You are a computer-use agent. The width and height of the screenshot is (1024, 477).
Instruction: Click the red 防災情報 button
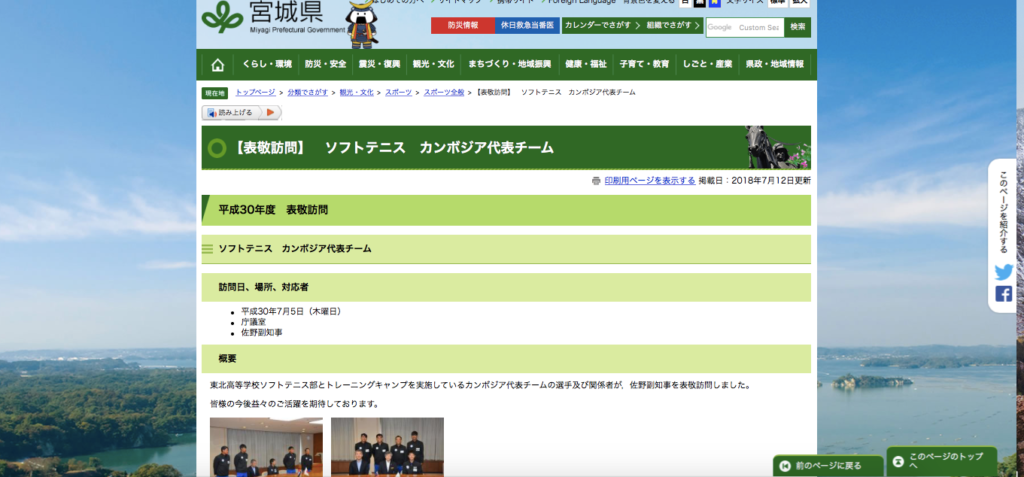click(x=462, y=25)
